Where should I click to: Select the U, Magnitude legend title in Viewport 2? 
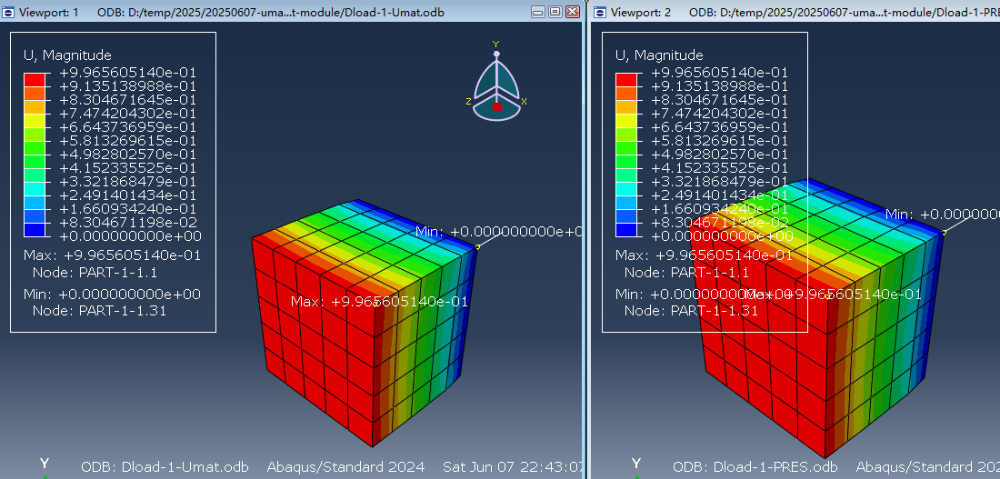[659, 55]
